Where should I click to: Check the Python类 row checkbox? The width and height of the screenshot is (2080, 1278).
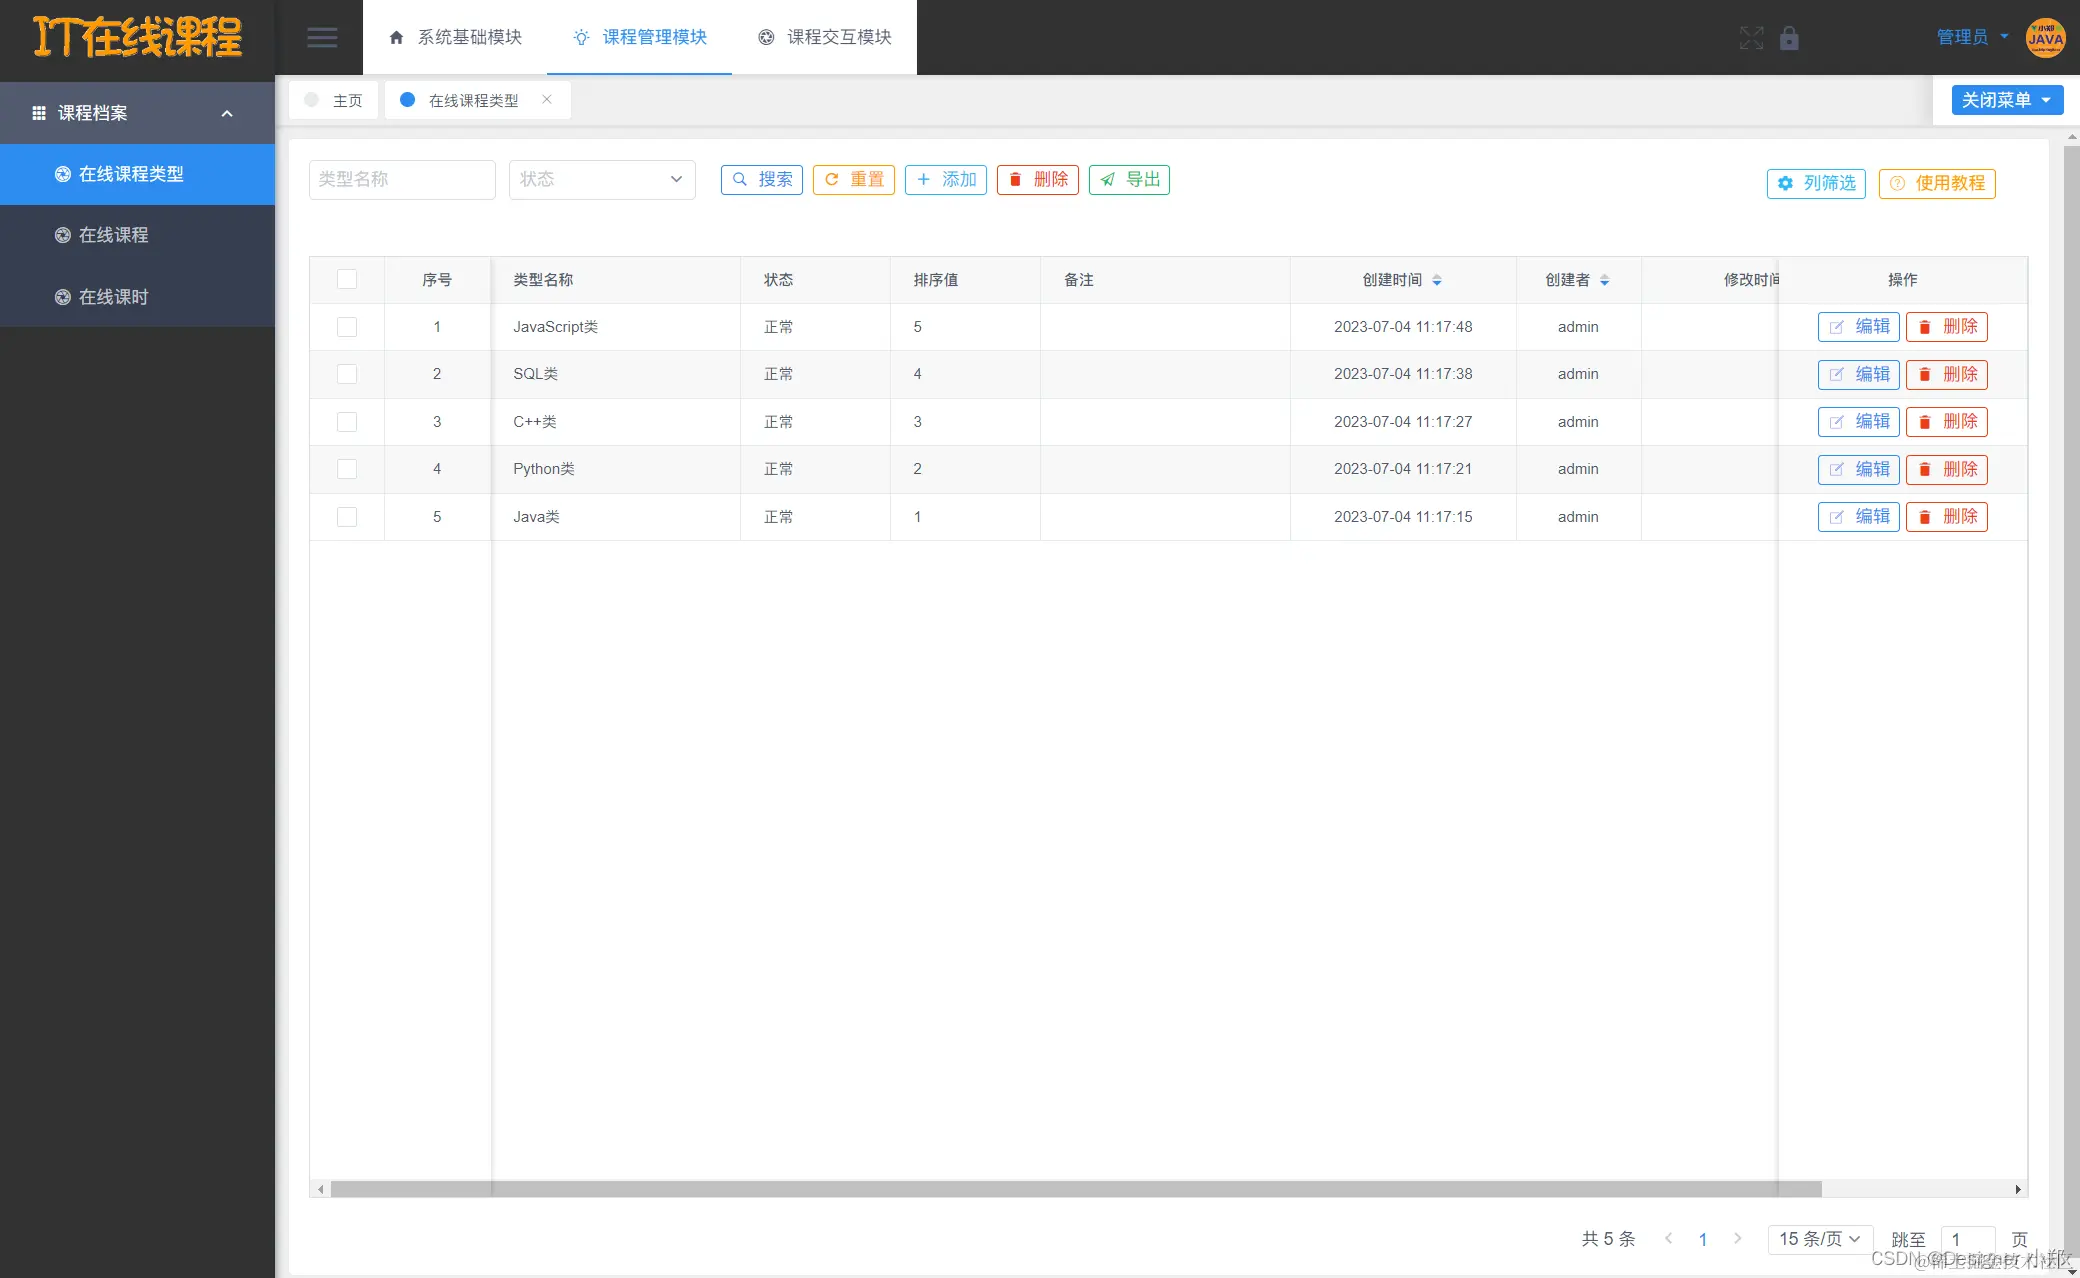pyautogui.click(x=347, y=469)
